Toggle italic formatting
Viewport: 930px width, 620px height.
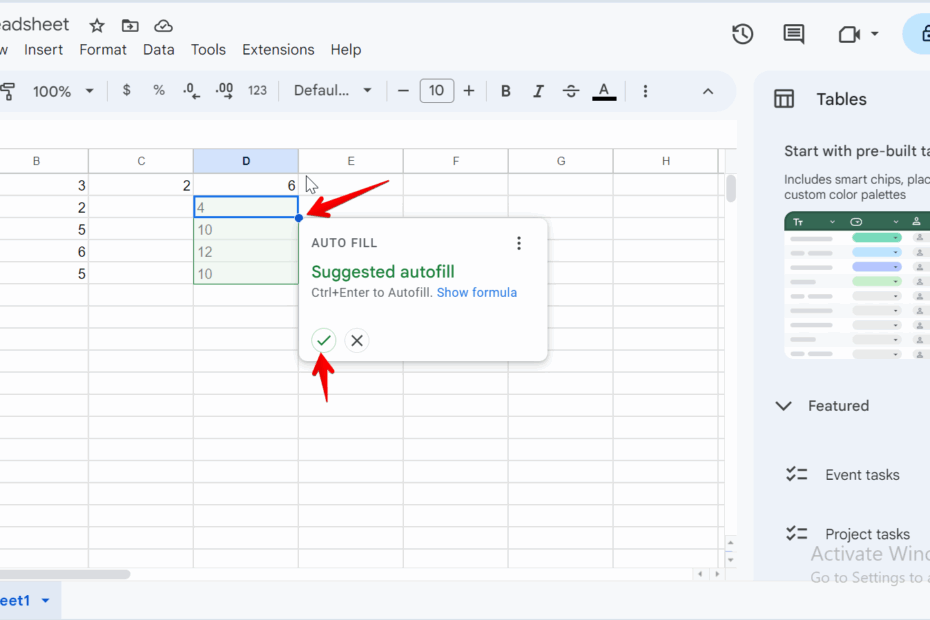538,91
